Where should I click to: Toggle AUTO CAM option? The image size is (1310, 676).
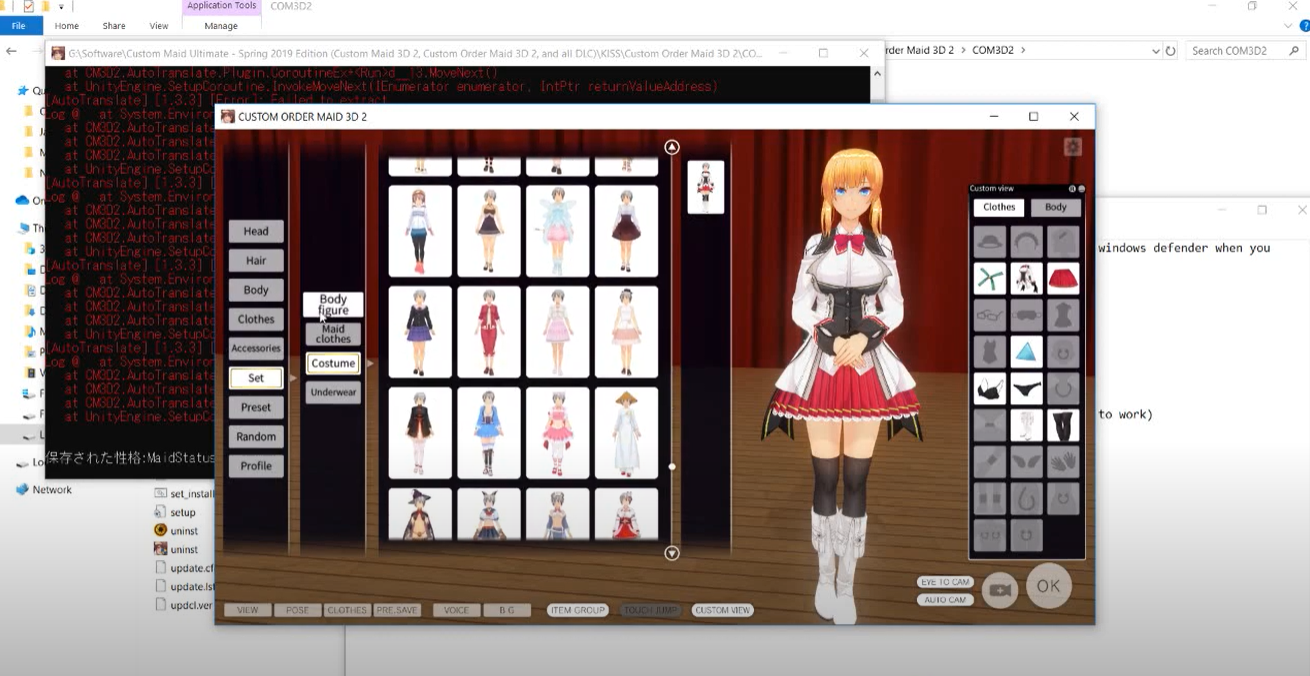tap(945, 600)
